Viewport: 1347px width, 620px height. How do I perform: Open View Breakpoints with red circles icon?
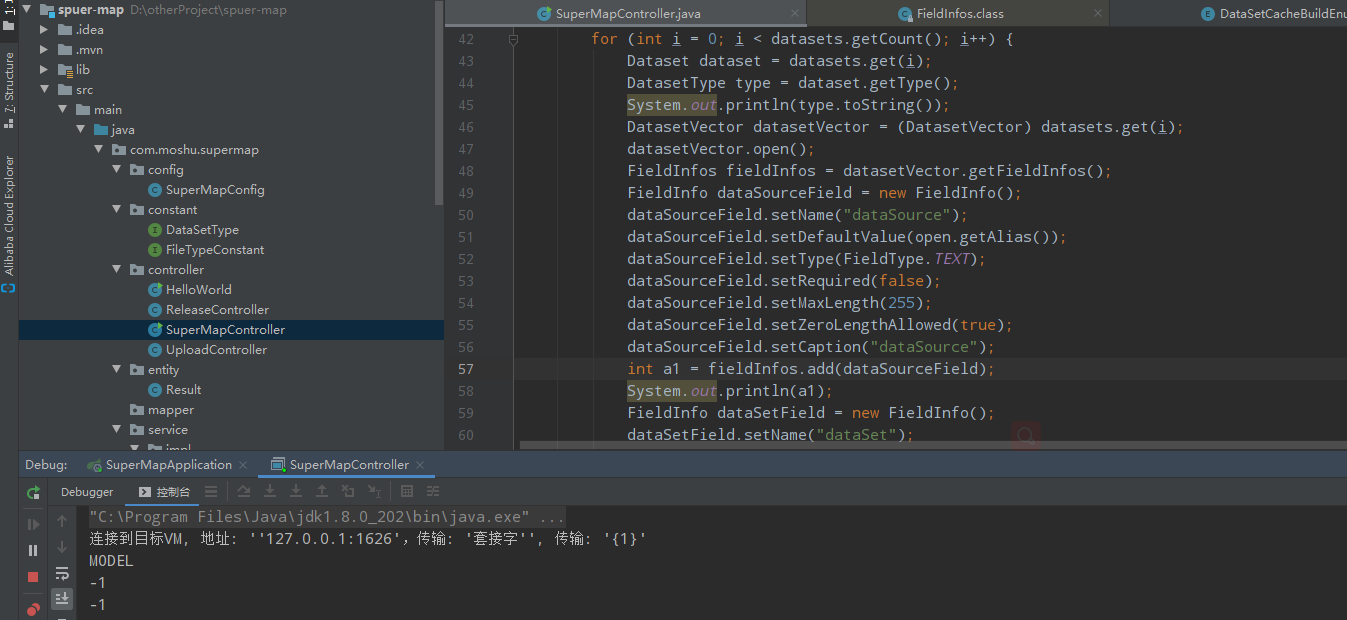coord(33,607)
